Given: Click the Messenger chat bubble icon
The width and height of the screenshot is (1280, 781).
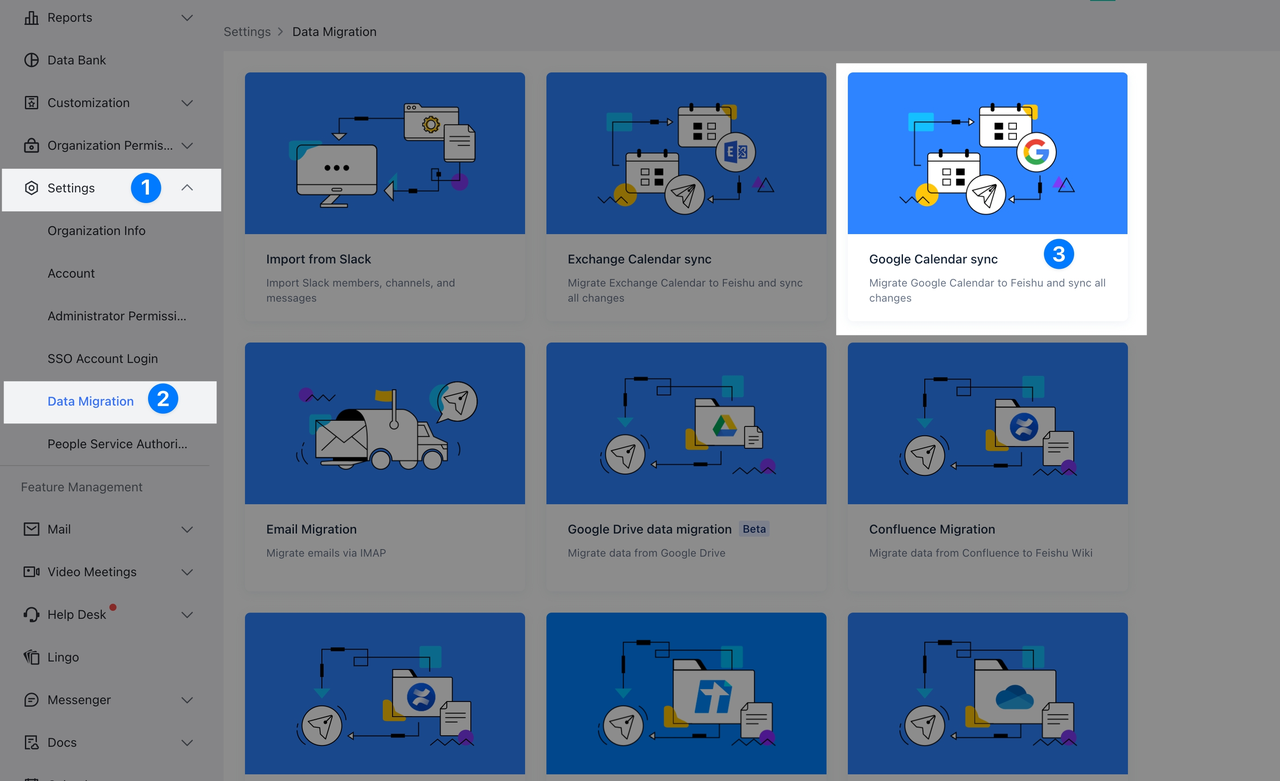Looking at the screenshot, I should 31,700.
